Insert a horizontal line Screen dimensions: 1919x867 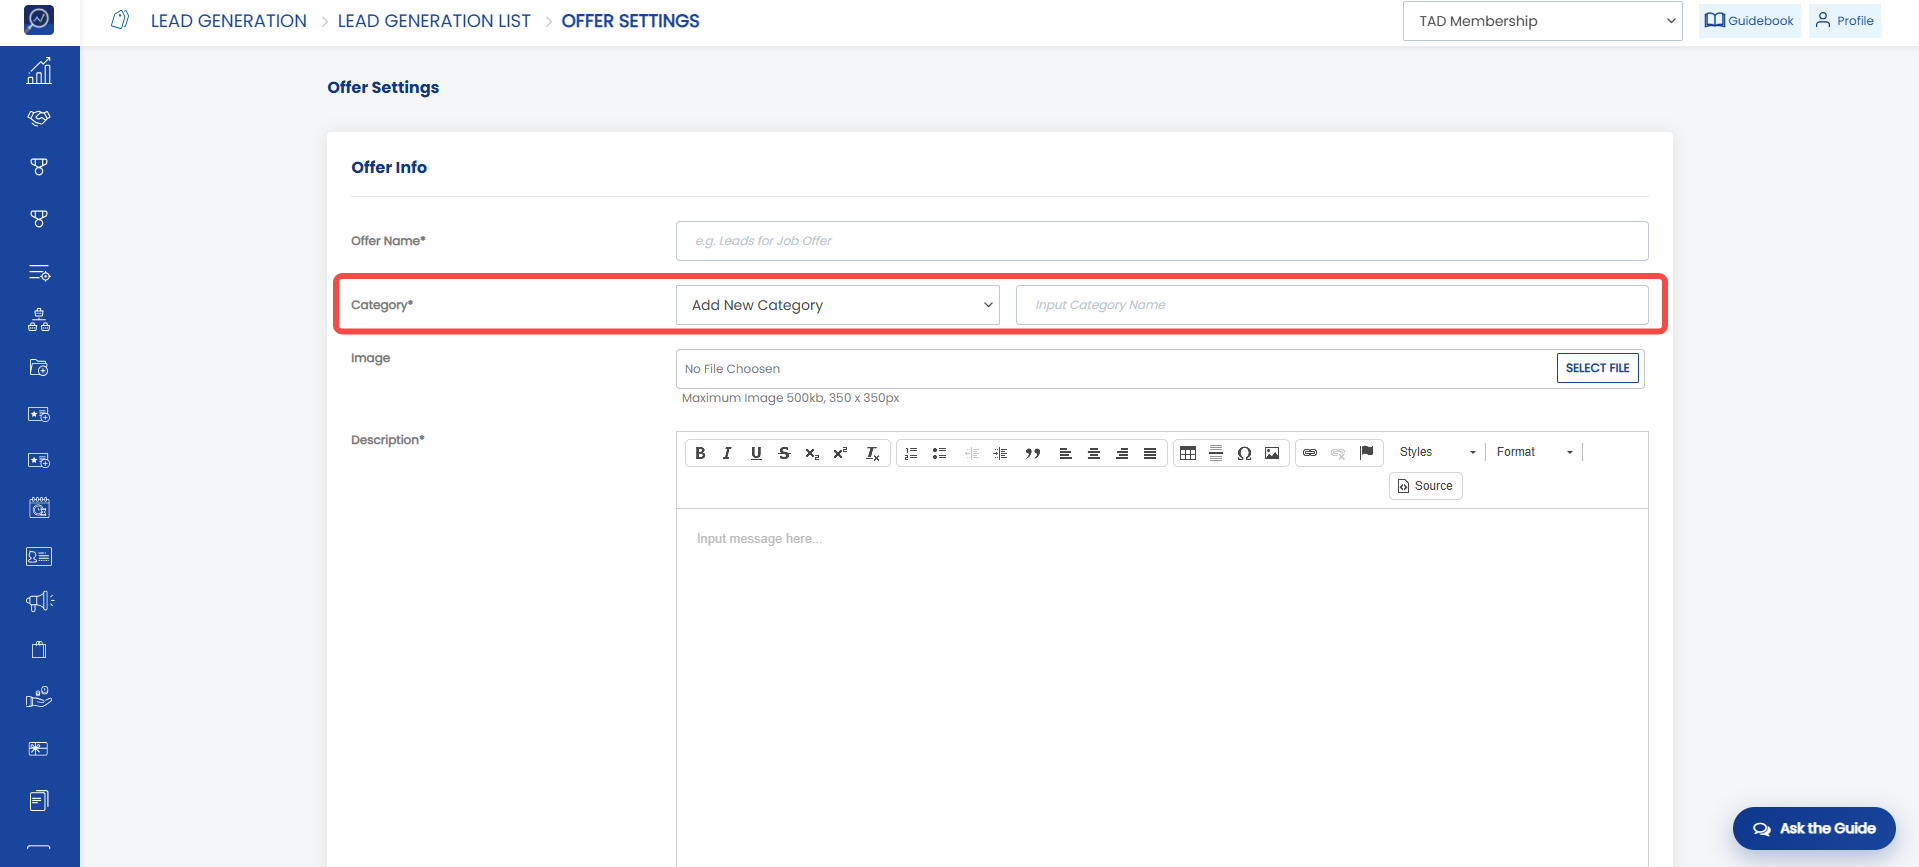[x=1216, y=453]
